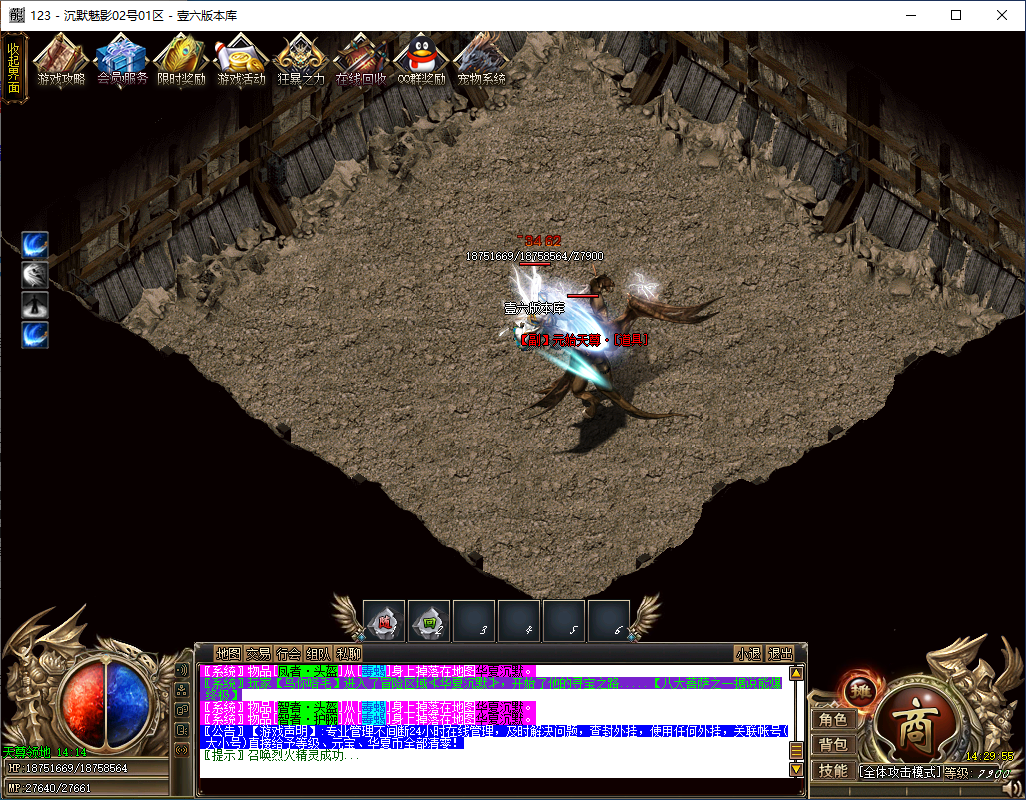Viewport: 1026px width, 800px height.
Task: Click the 天尊领地 14:14 location text
Action: [x=44, y=752]
